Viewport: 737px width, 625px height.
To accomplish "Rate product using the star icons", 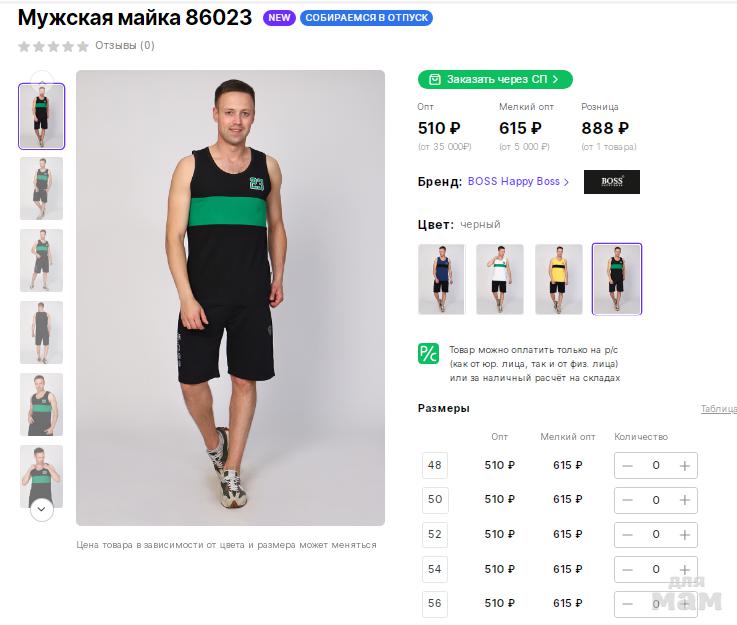I will coord(53,46).
